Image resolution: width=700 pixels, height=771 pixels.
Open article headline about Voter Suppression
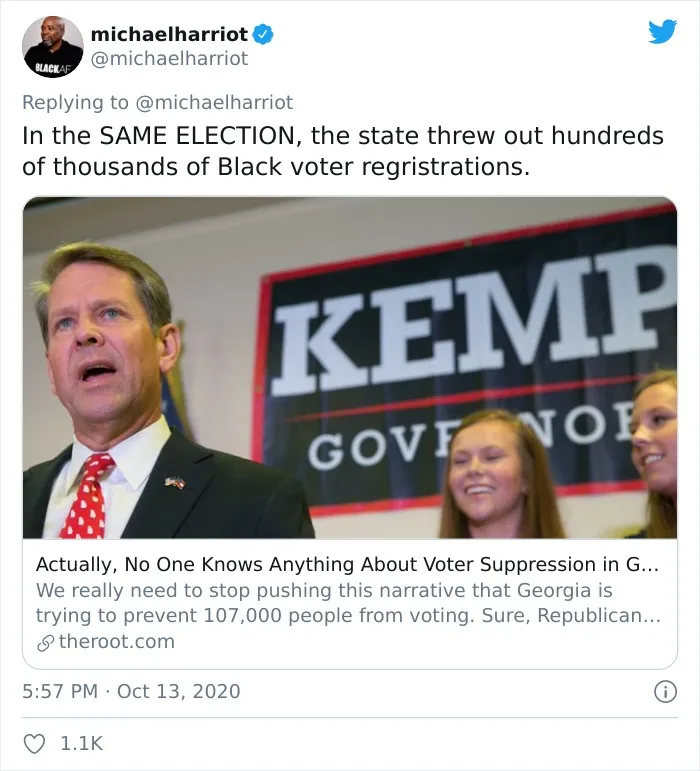[347, 564]
